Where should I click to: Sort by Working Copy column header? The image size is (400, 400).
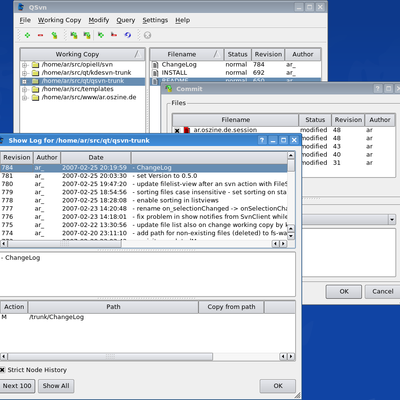[x=82, y=54]
